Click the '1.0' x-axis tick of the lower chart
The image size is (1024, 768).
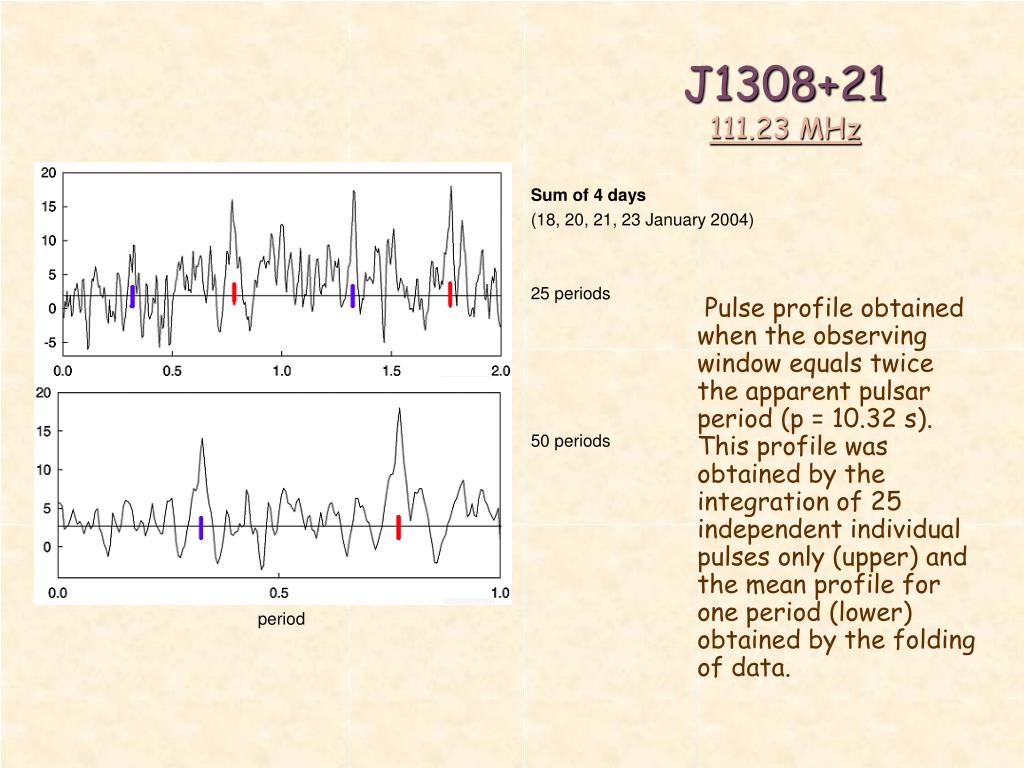pyautogui.click(x=500, y=593)
